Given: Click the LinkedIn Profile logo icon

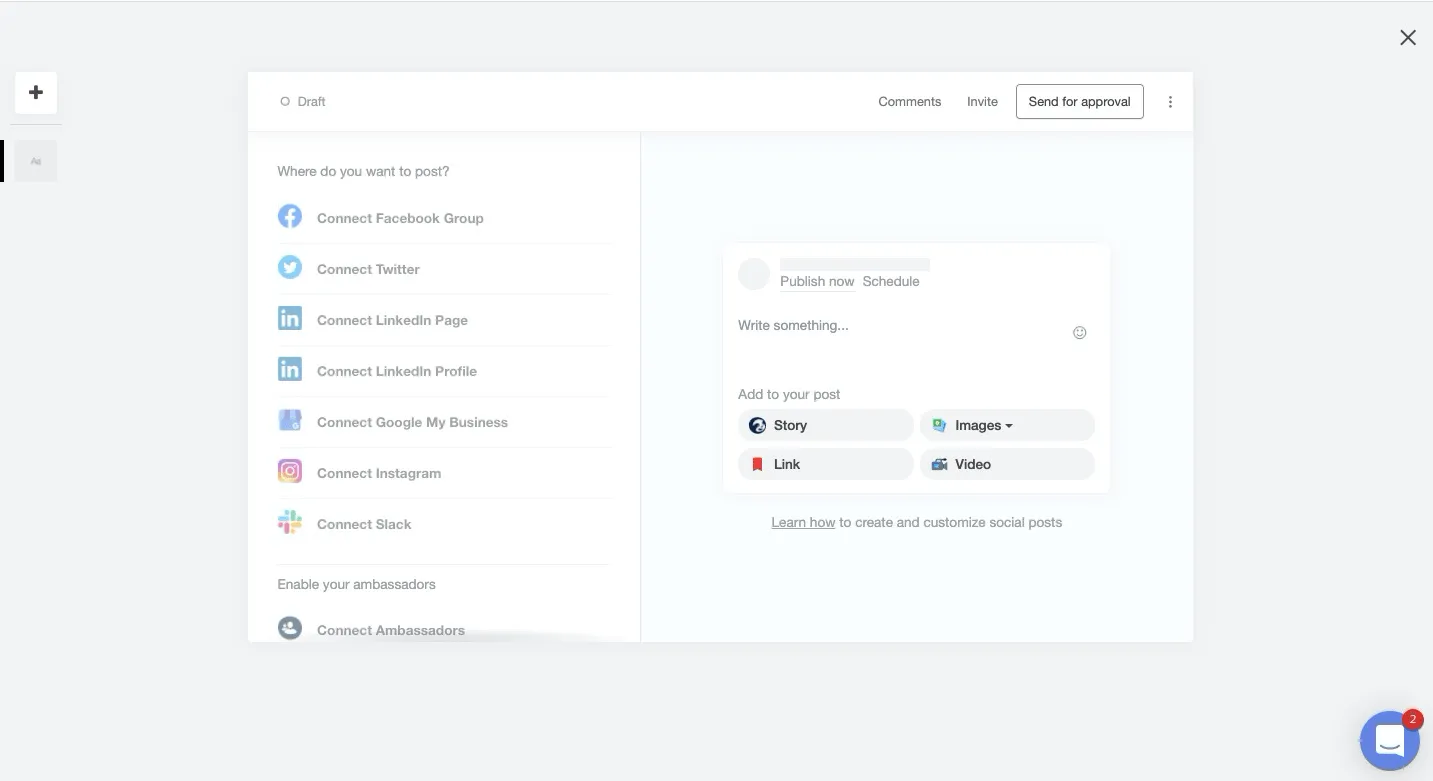Looking at the screenshot, I should [290, 369].
